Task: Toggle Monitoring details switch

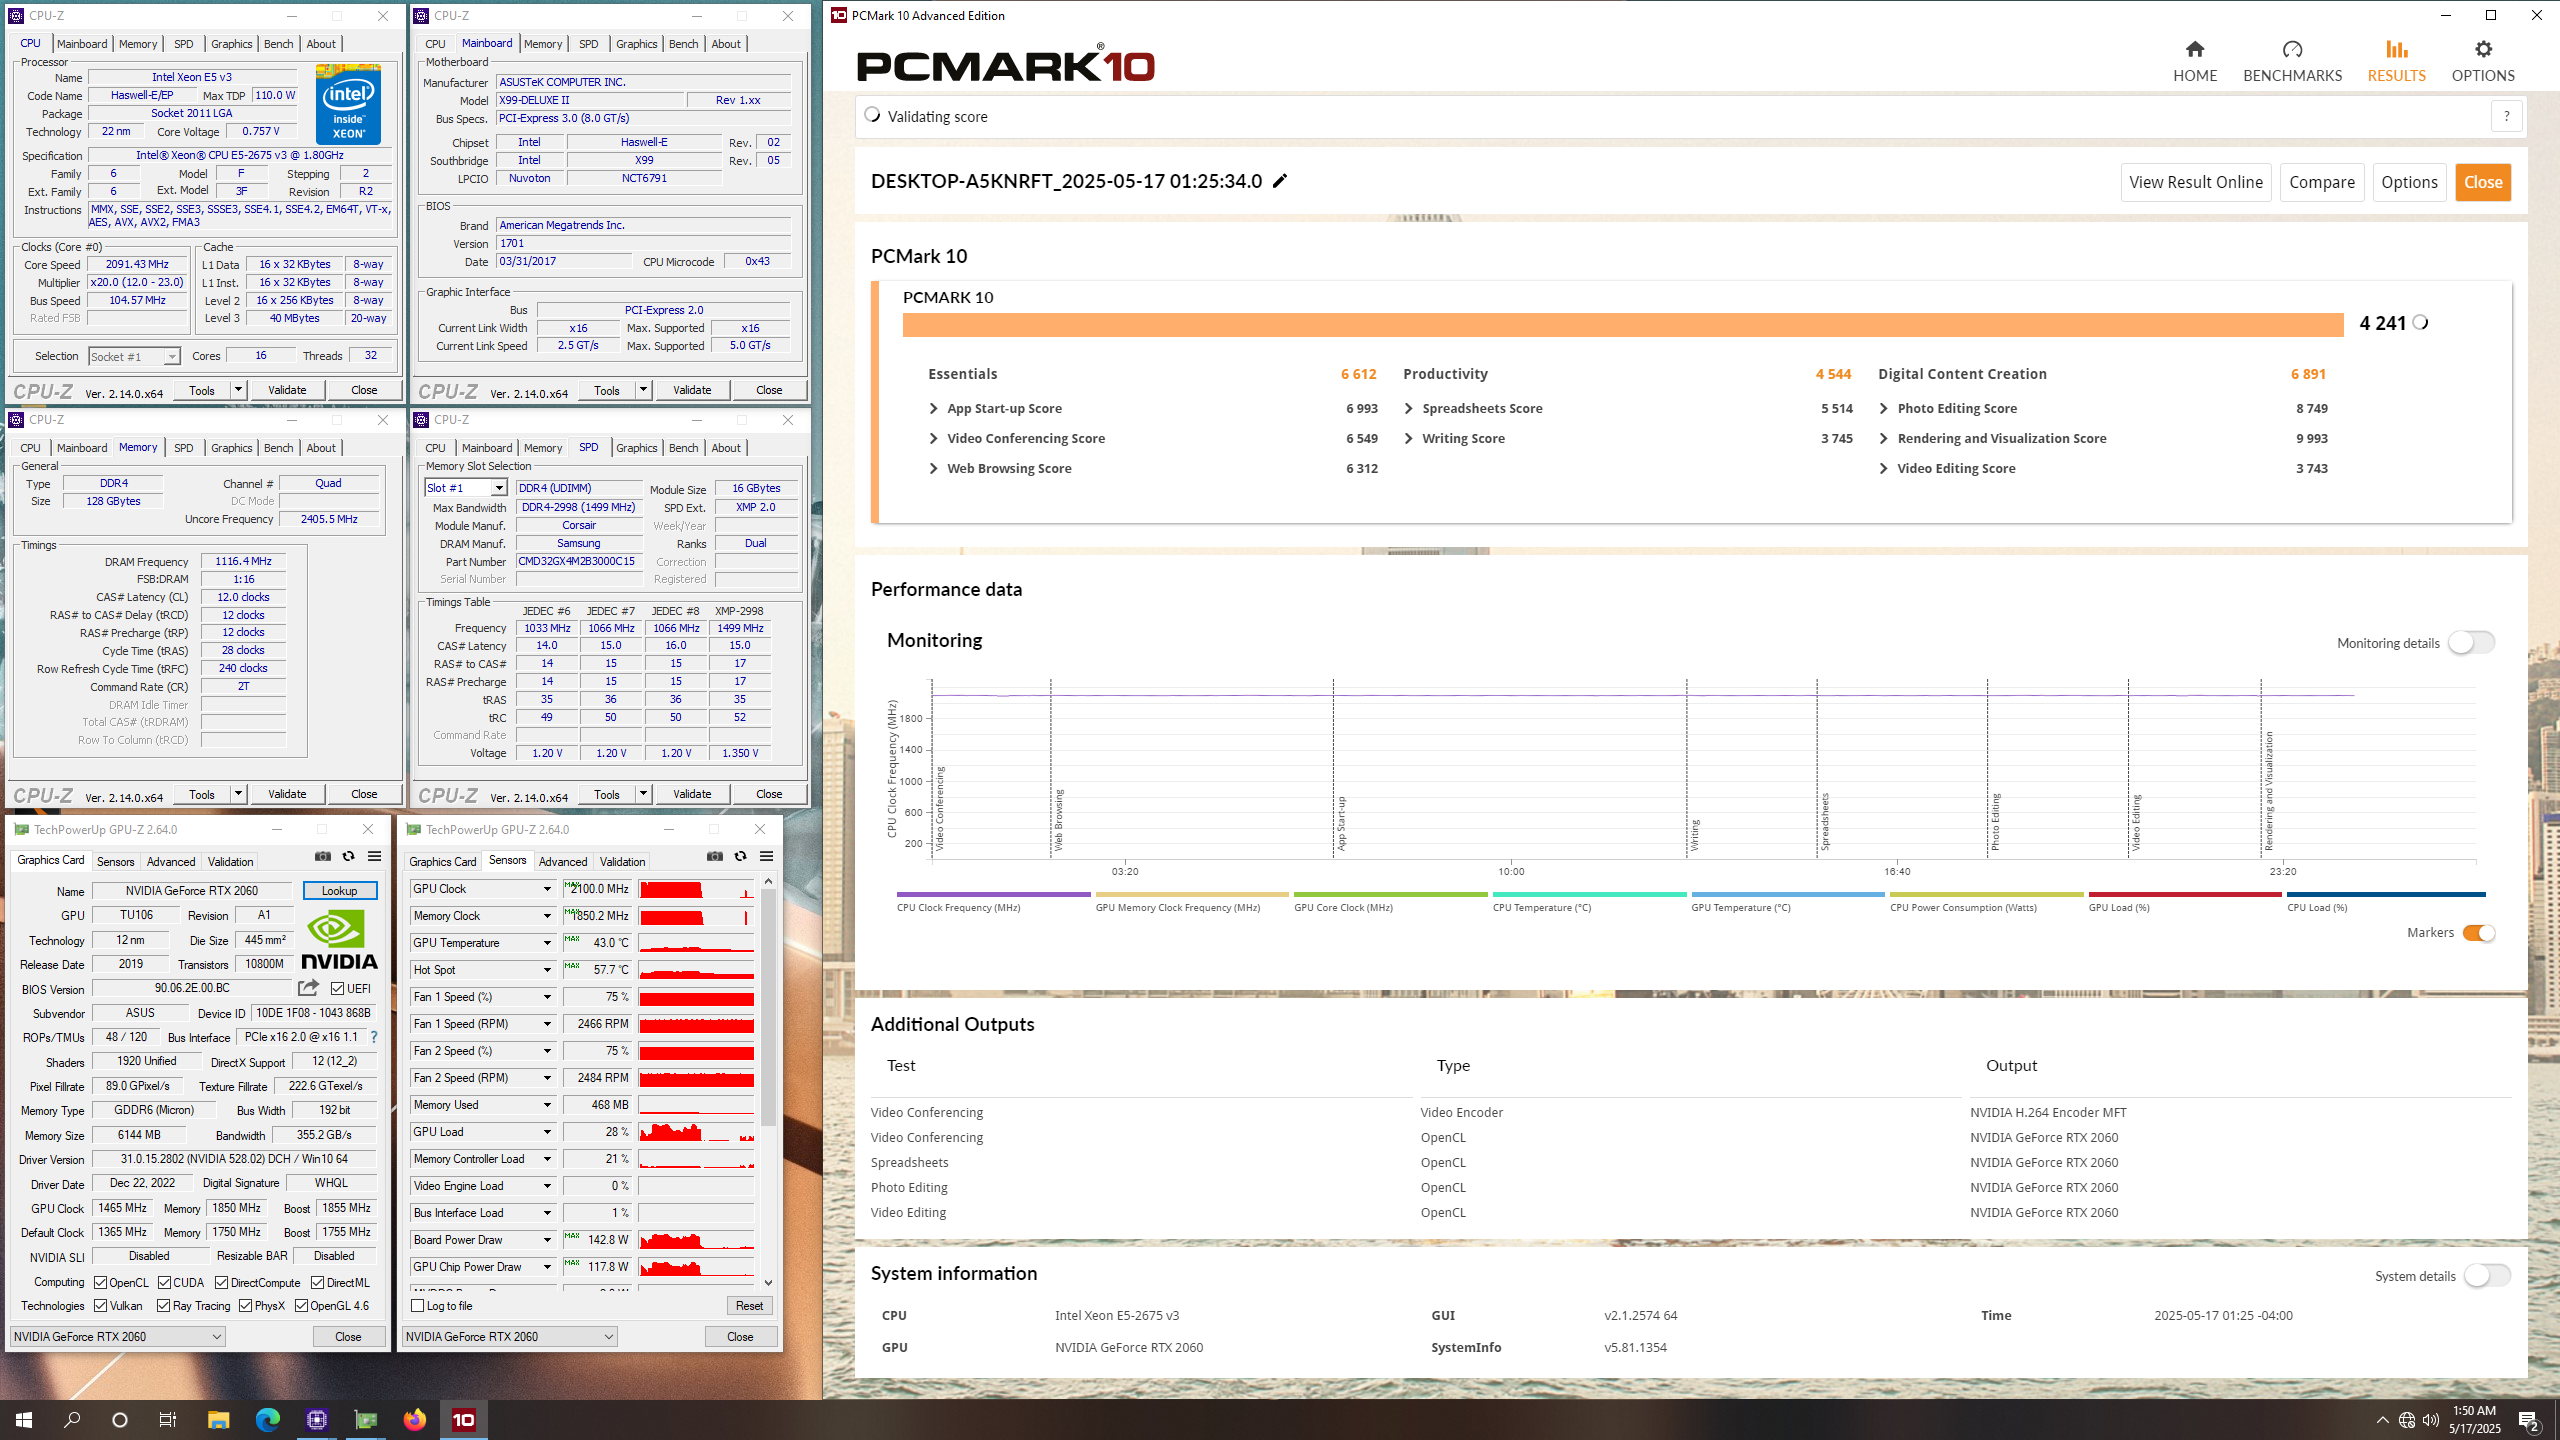Action: (x=2471, y=643)
